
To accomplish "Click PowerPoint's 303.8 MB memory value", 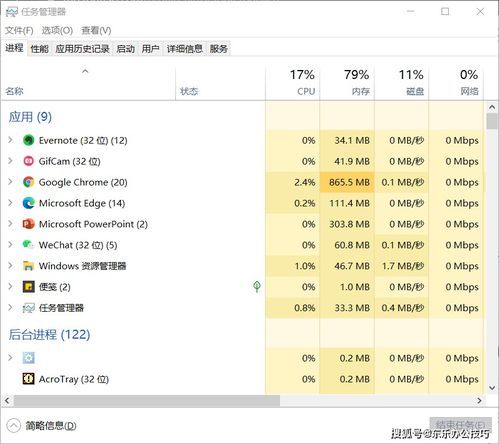I will pos(349,224).
